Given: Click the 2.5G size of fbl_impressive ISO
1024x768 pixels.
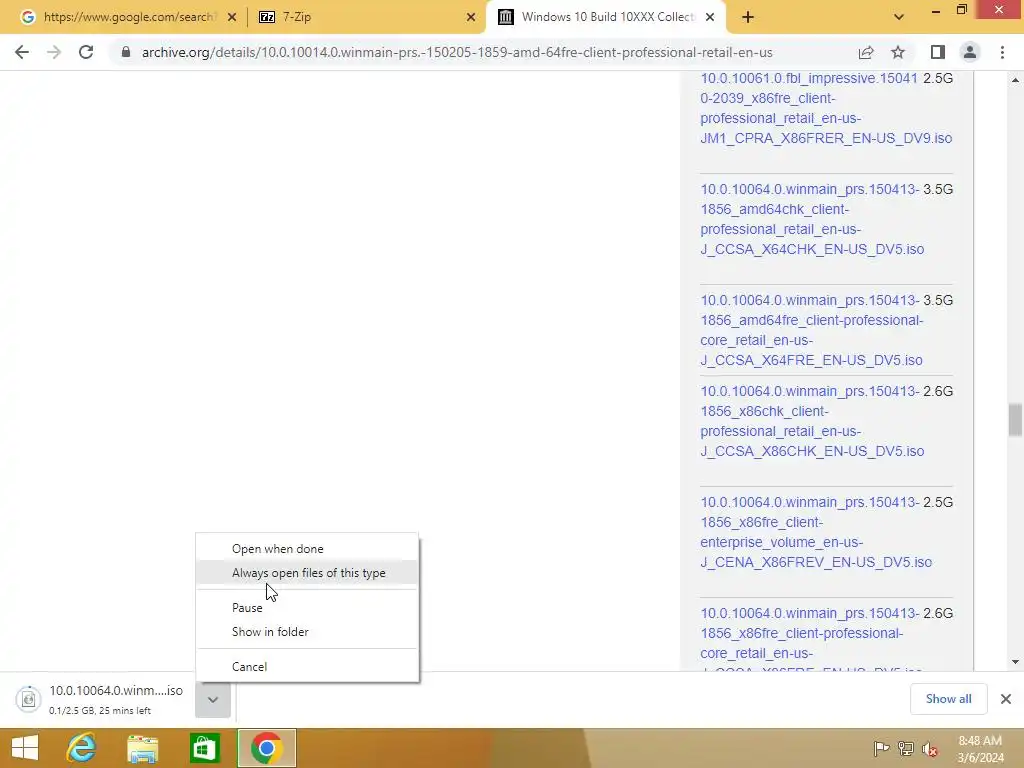Looking at the screenshot, I should pos(938,78).
